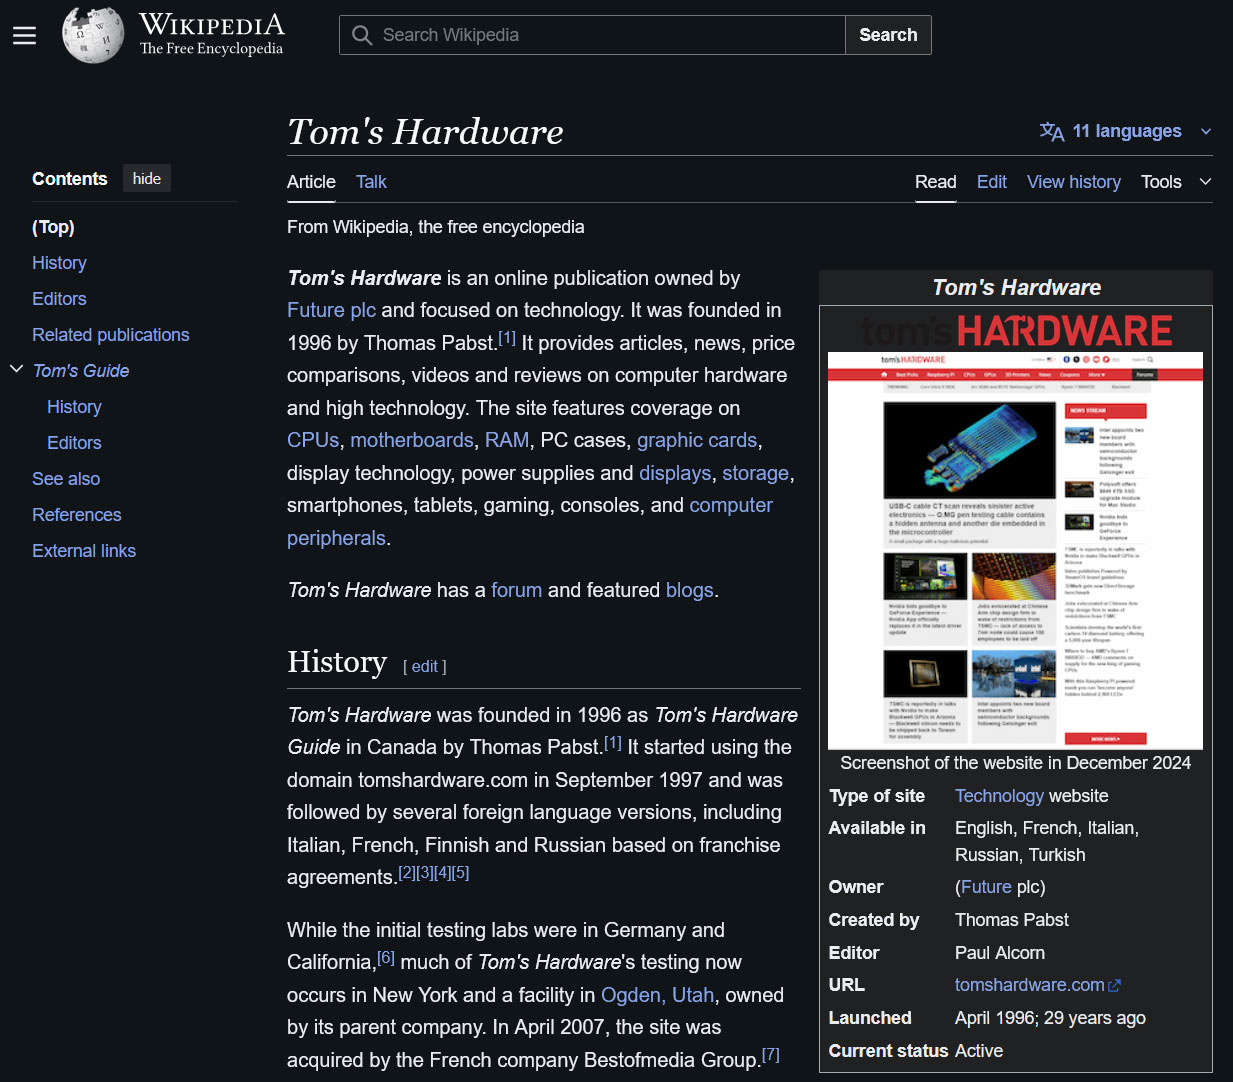Open the external link icon beside tomshardware.com
Screen dimensions: 1233x1082
tap(1115, 985)
